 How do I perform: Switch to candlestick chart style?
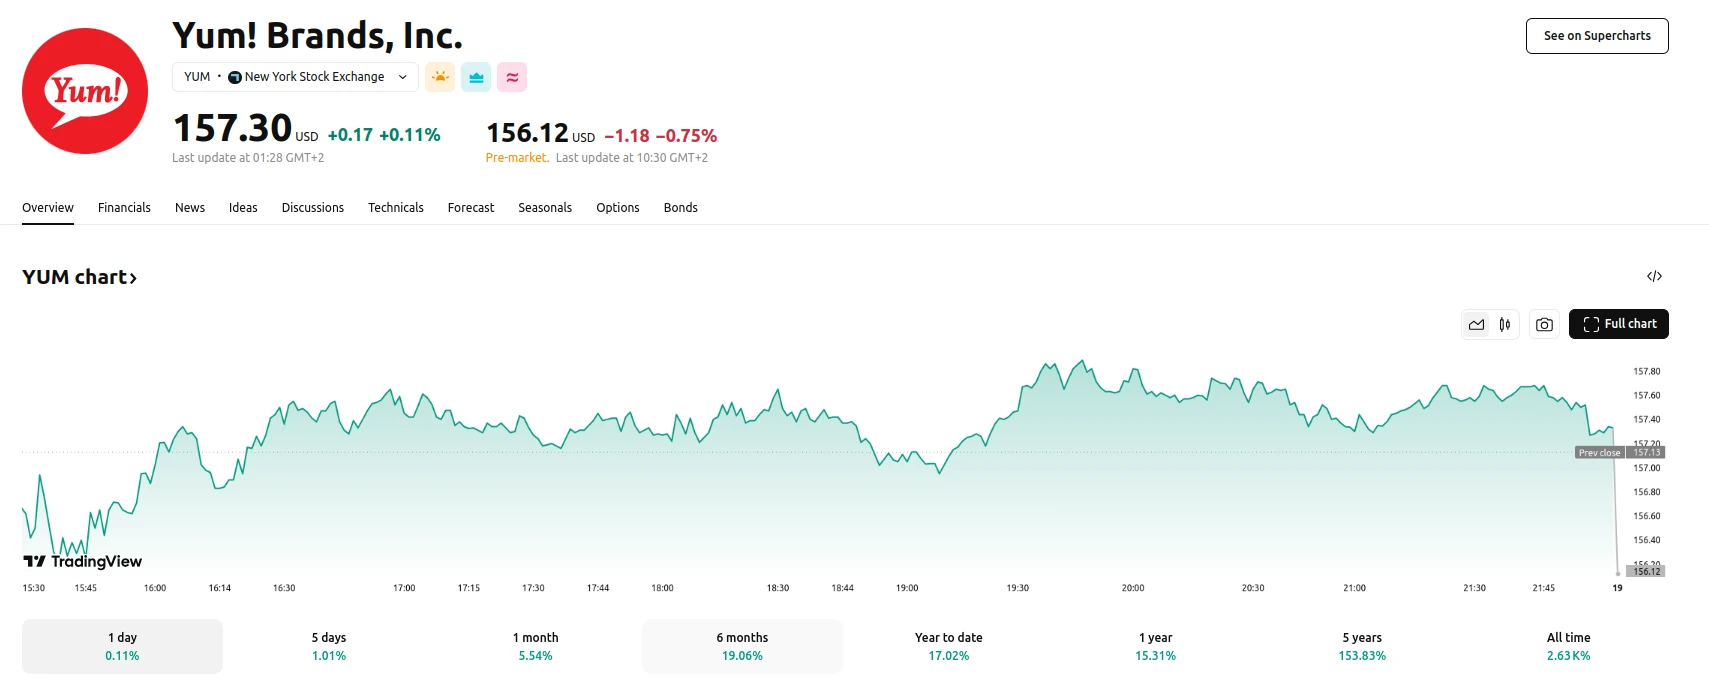pyautogui.click(x=1505, y=324)
